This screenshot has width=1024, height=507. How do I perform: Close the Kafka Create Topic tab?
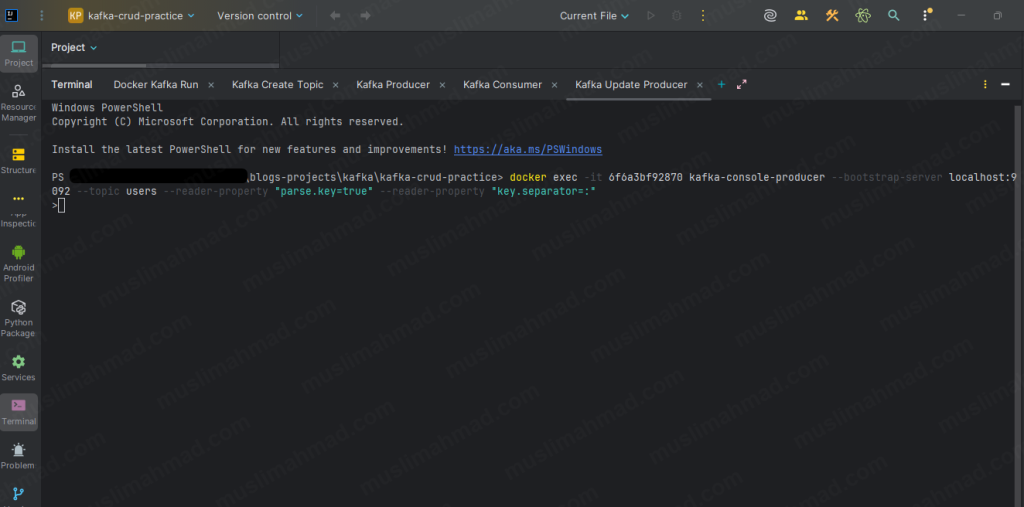click(x=336, y=85)
